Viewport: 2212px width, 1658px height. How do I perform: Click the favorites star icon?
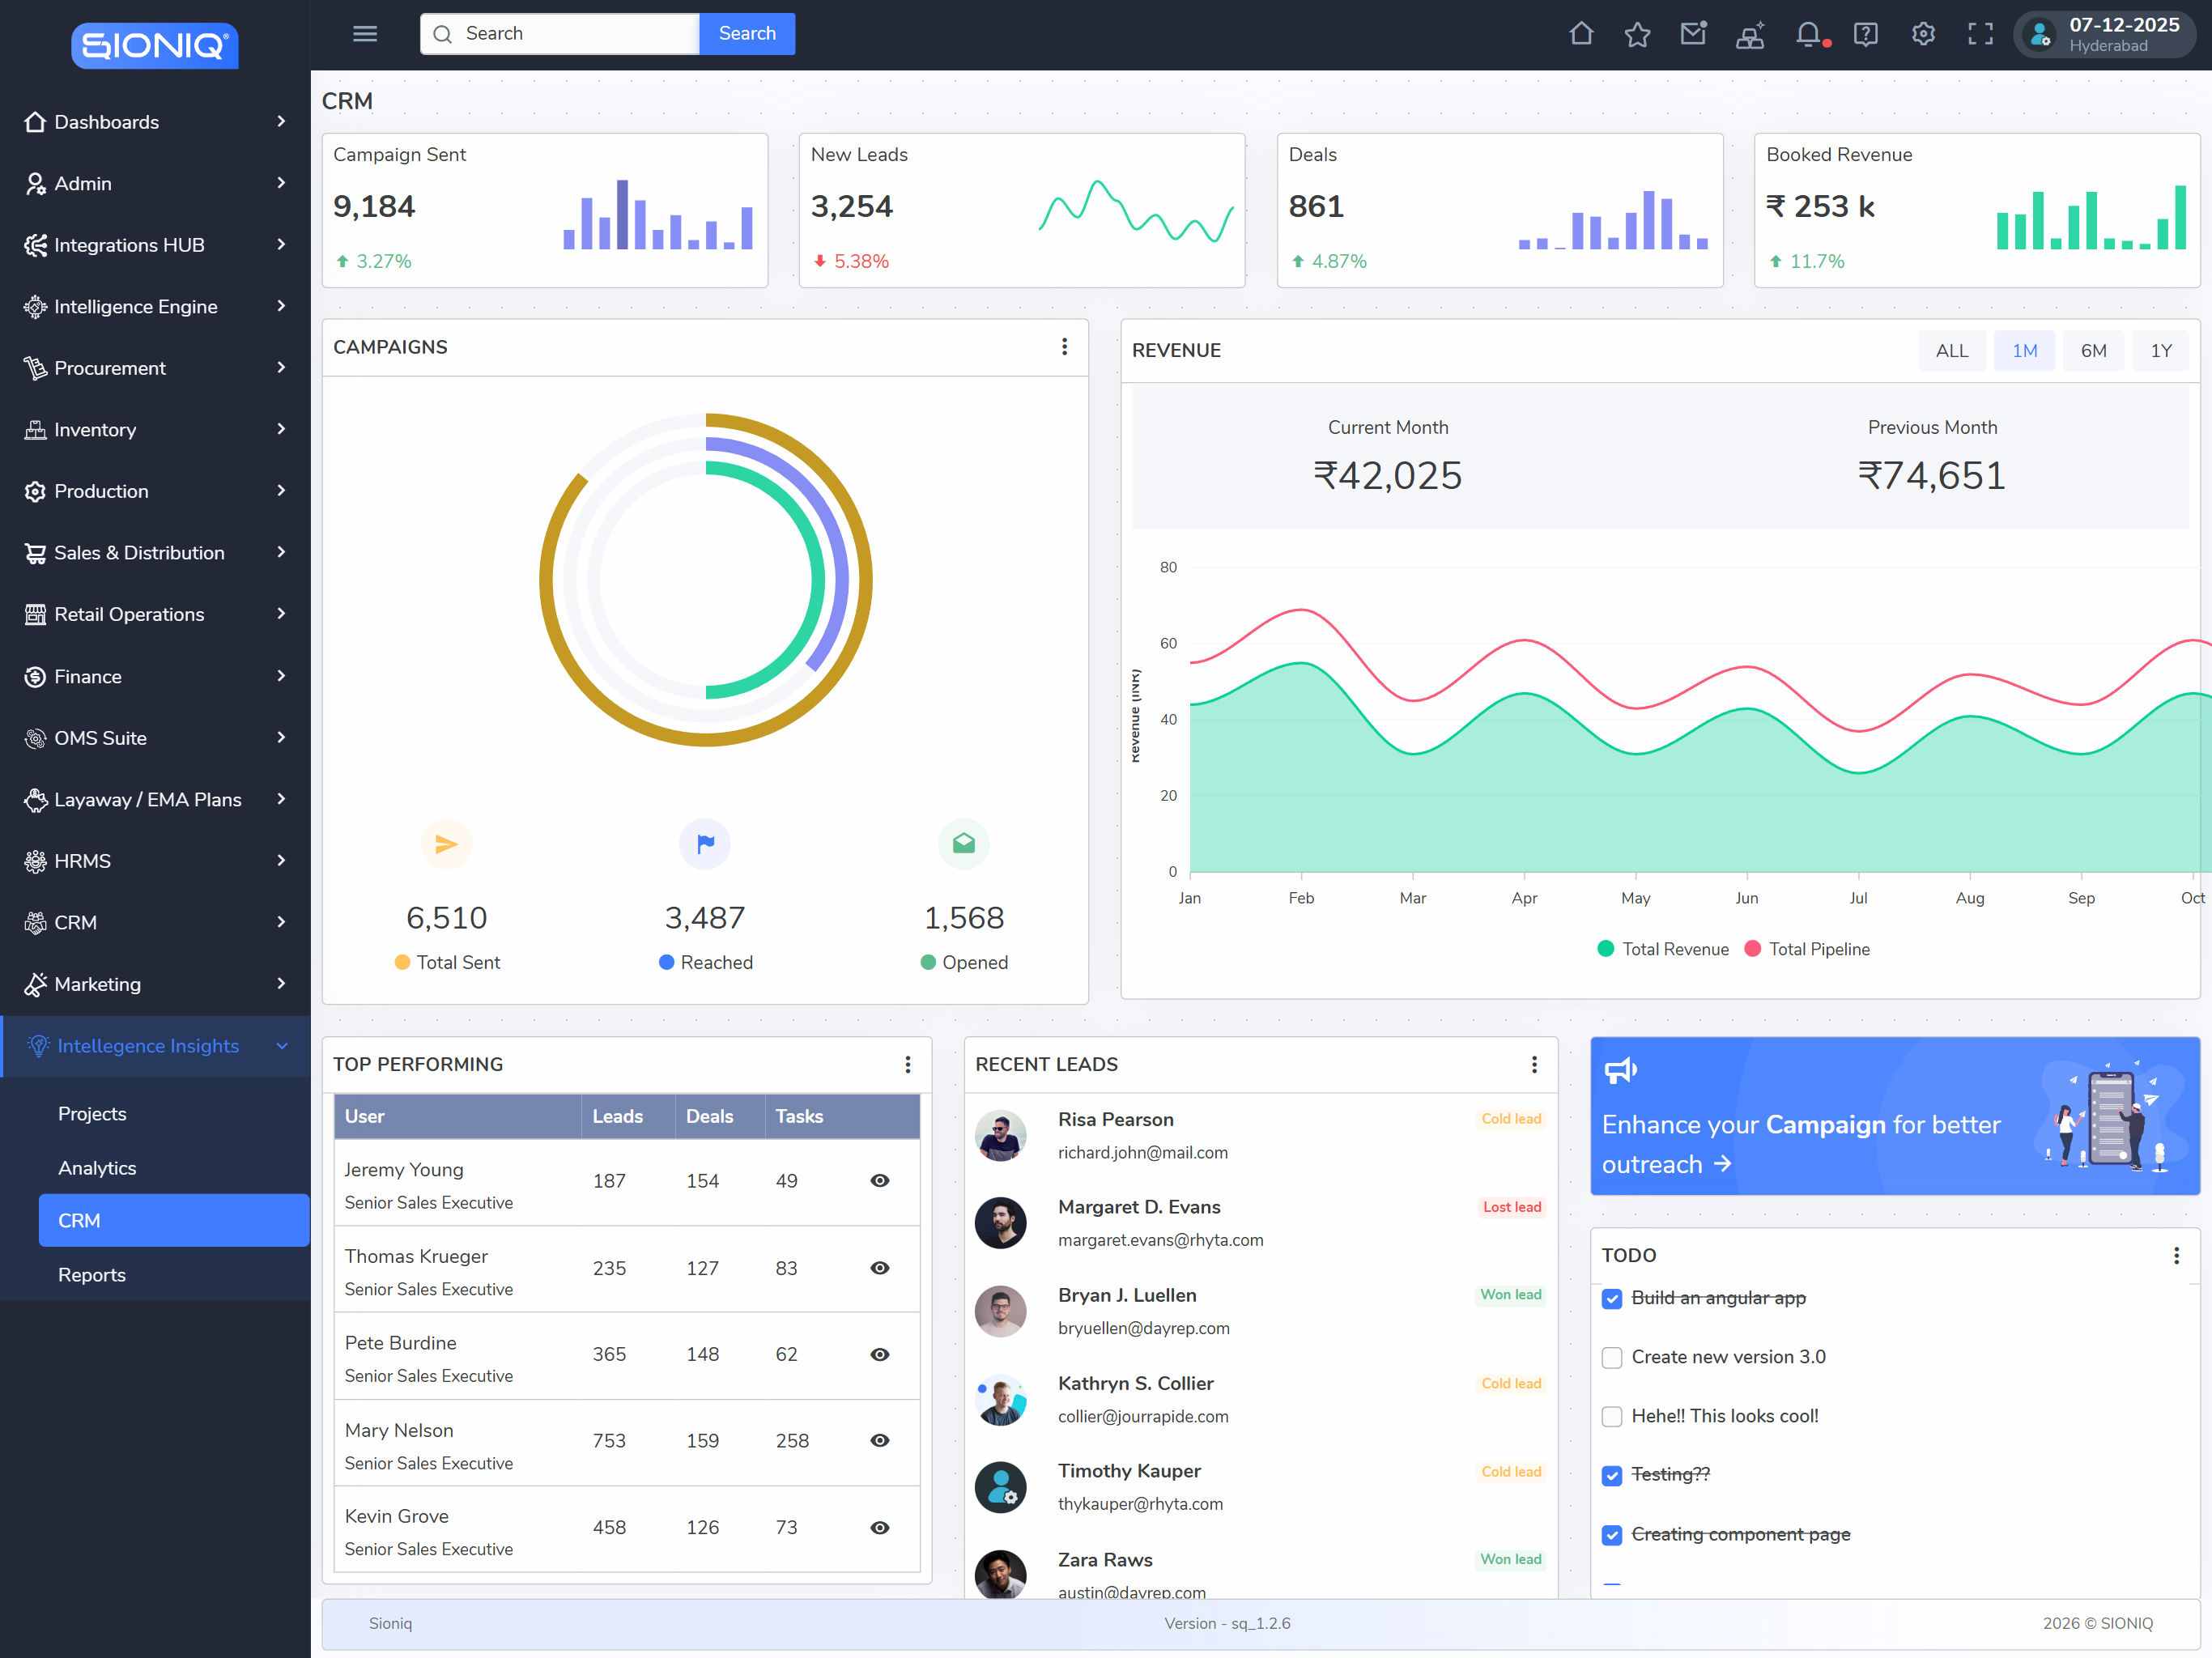1637,35
